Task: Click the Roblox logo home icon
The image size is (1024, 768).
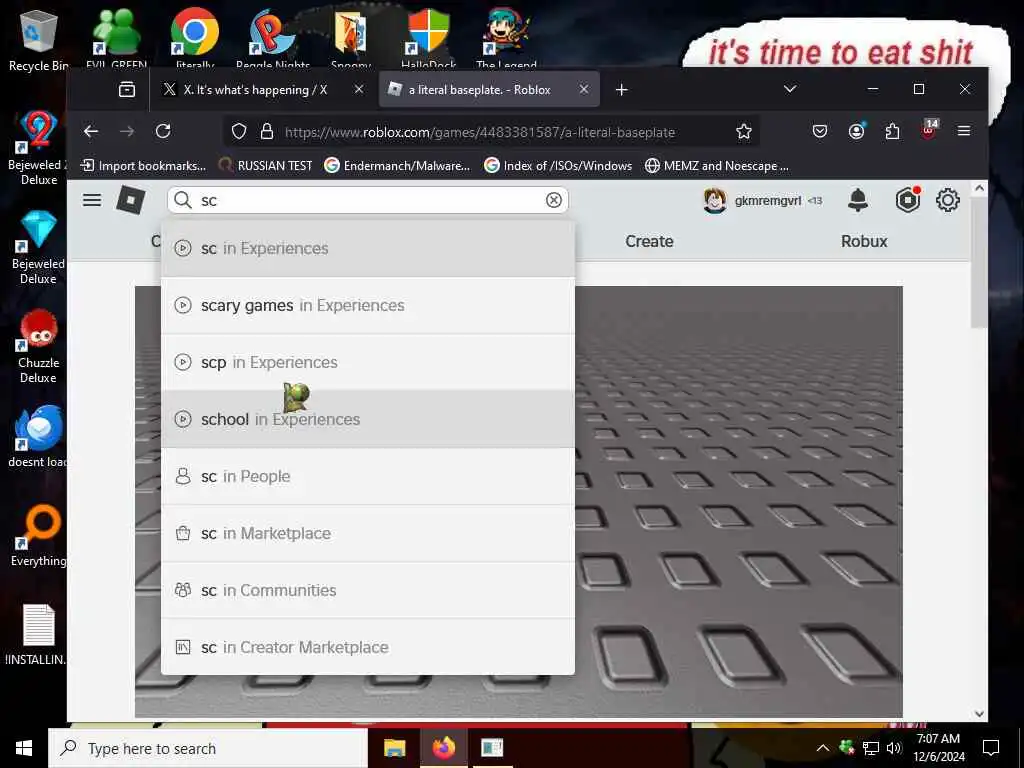Action: point(131,200)
